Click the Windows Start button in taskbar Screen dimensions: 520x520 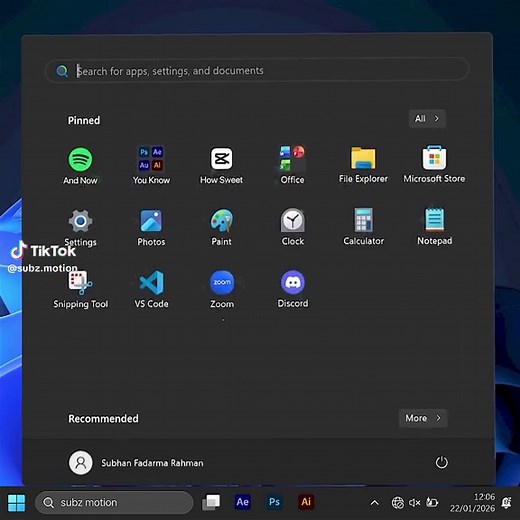click(x=16, y=503)
